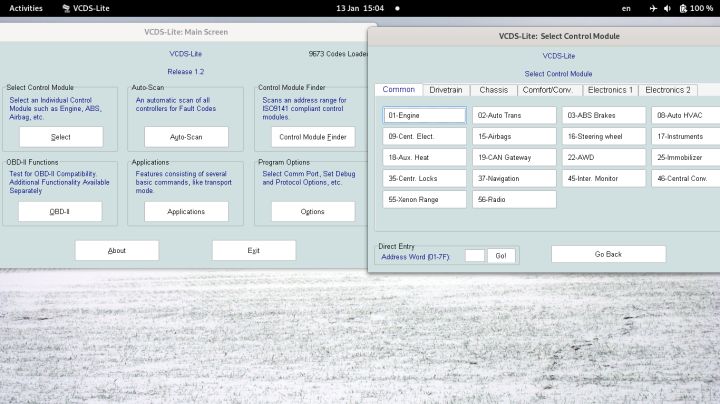720x404 pixels.
Task: Select the 18-Aux. Heat module
Action: 424,157
